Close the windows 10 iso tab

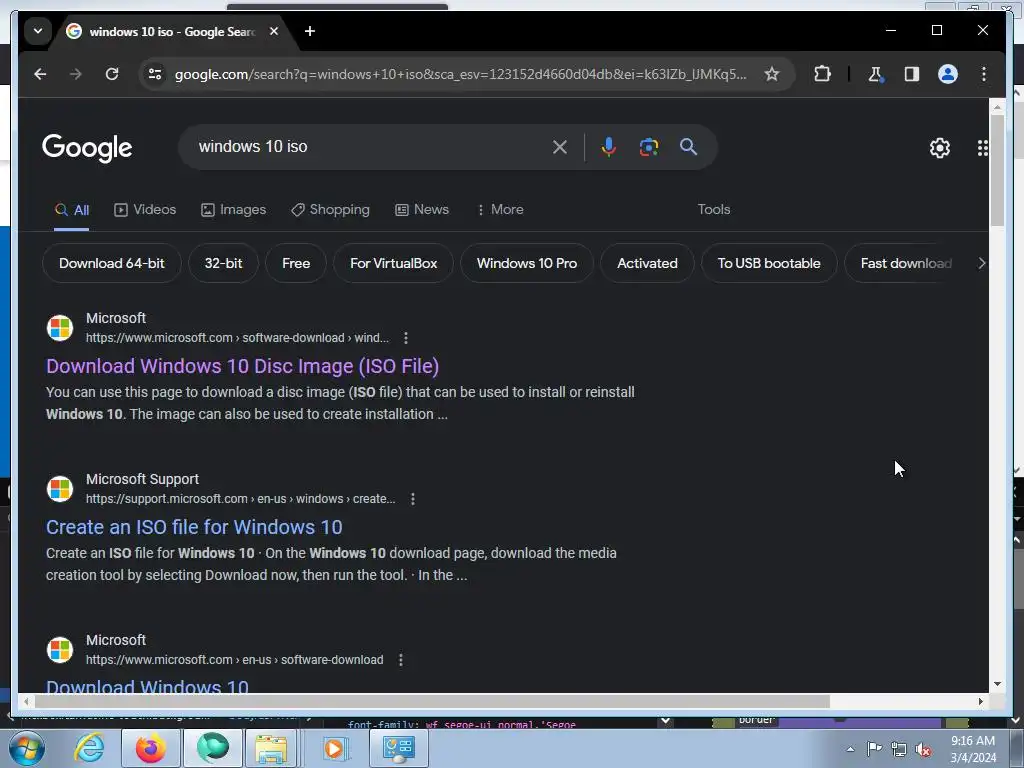tap(274, 31)
